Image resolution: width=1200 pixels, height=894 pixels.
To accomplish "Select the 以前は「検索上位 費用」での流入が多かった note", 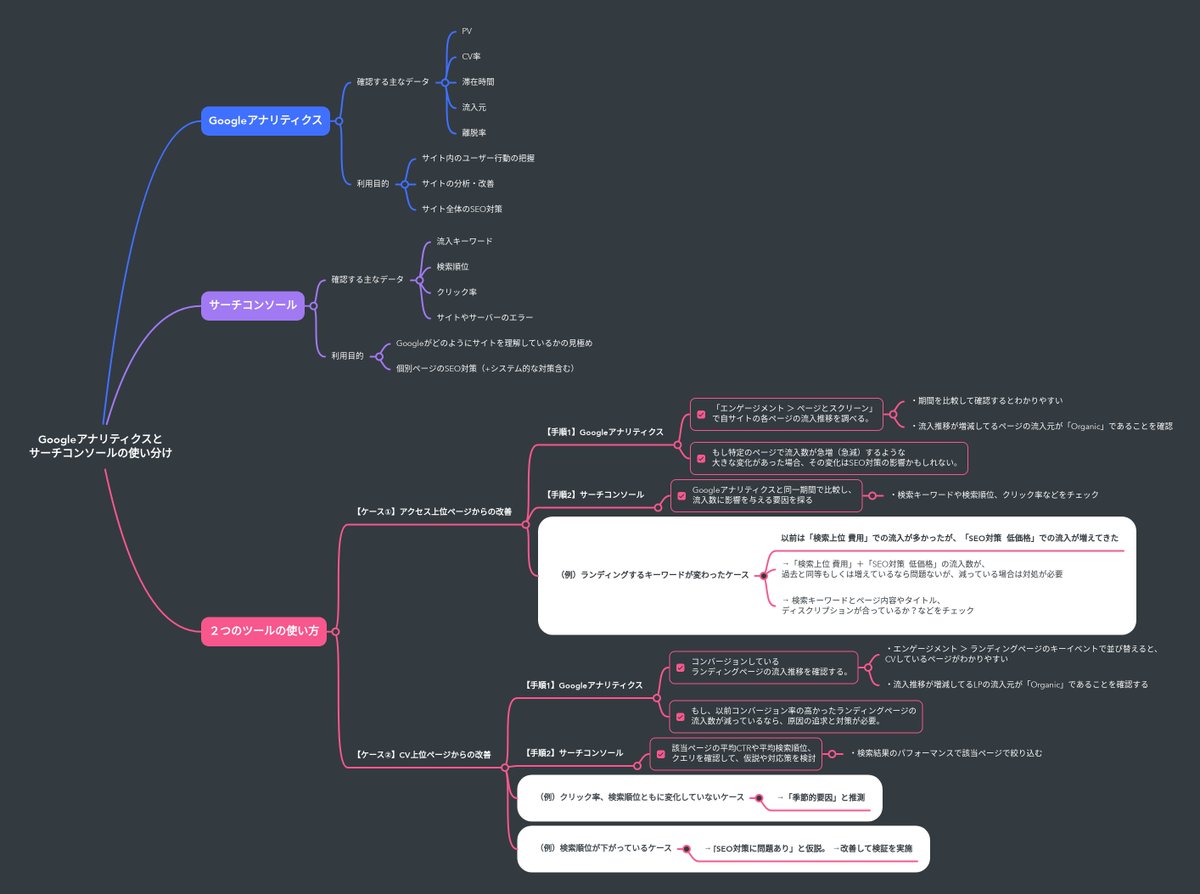I will coord(949,538).
